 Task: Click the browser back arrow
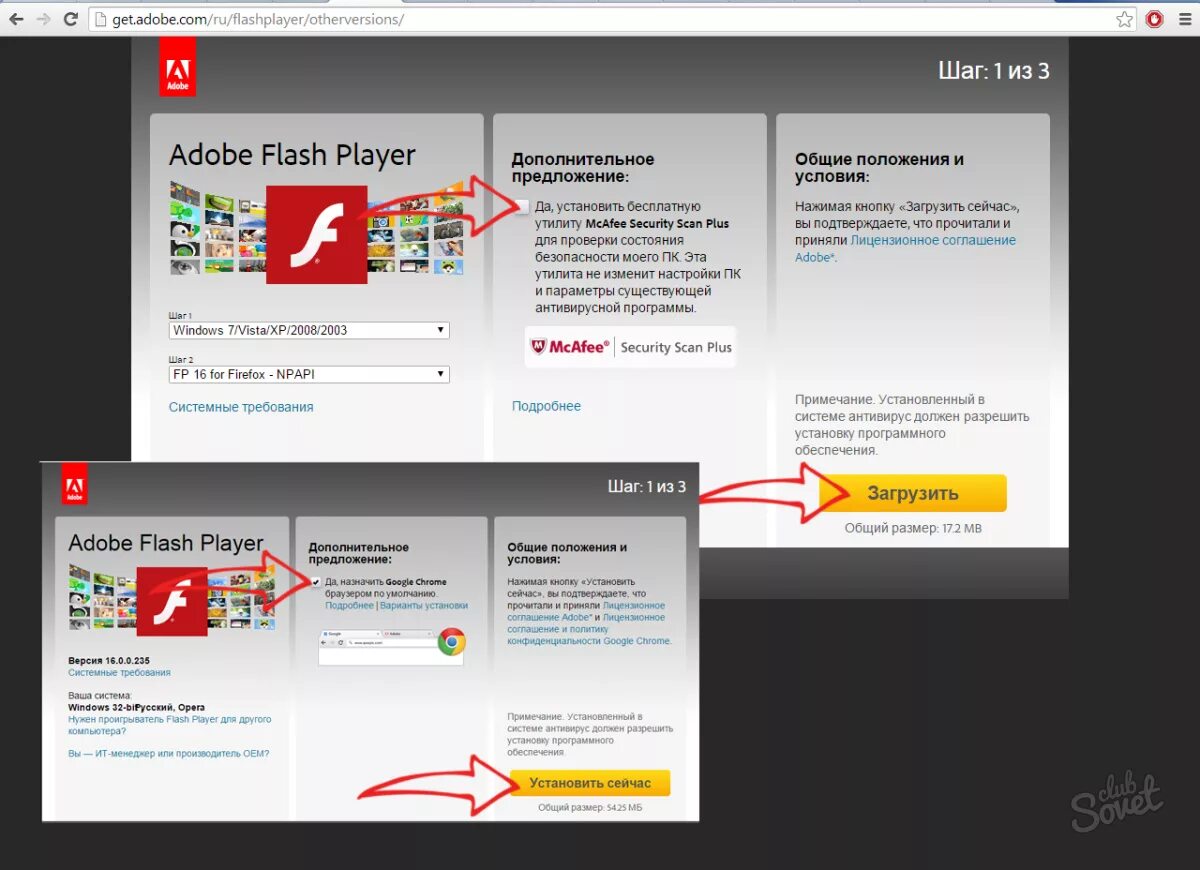coord(15,19)
